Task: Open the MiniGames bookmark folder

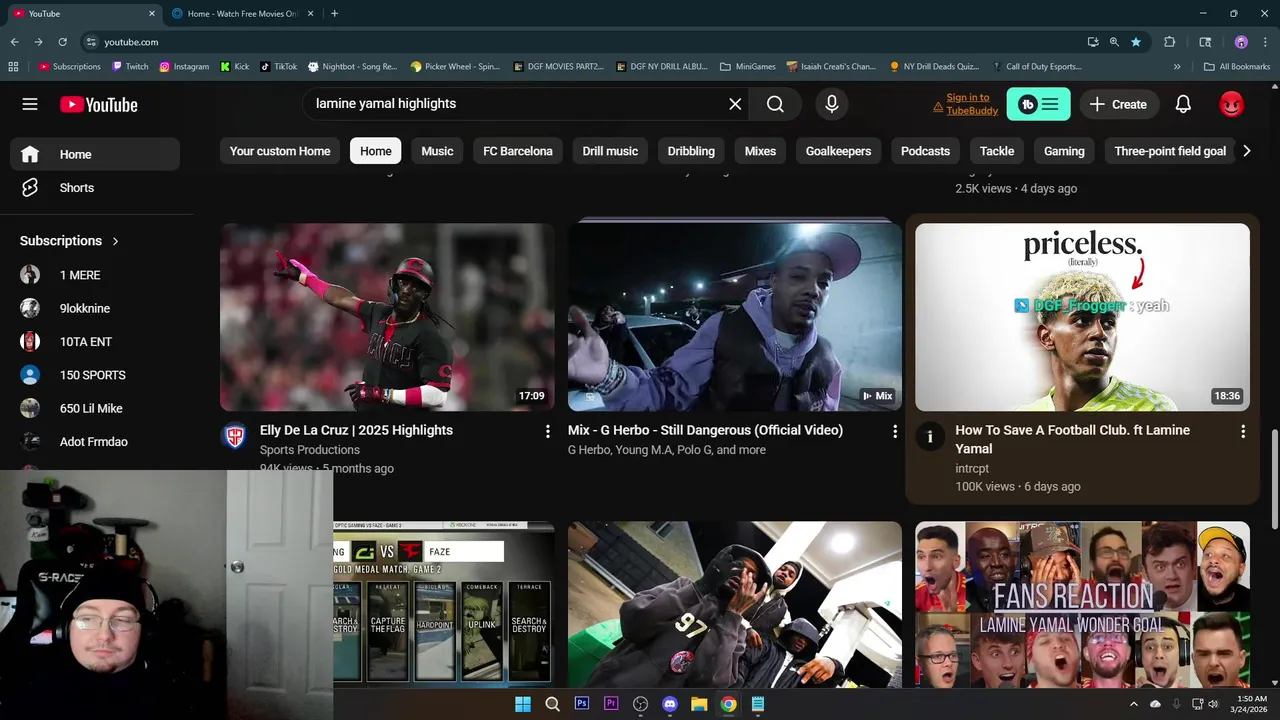Action: [x=746, y=67]
